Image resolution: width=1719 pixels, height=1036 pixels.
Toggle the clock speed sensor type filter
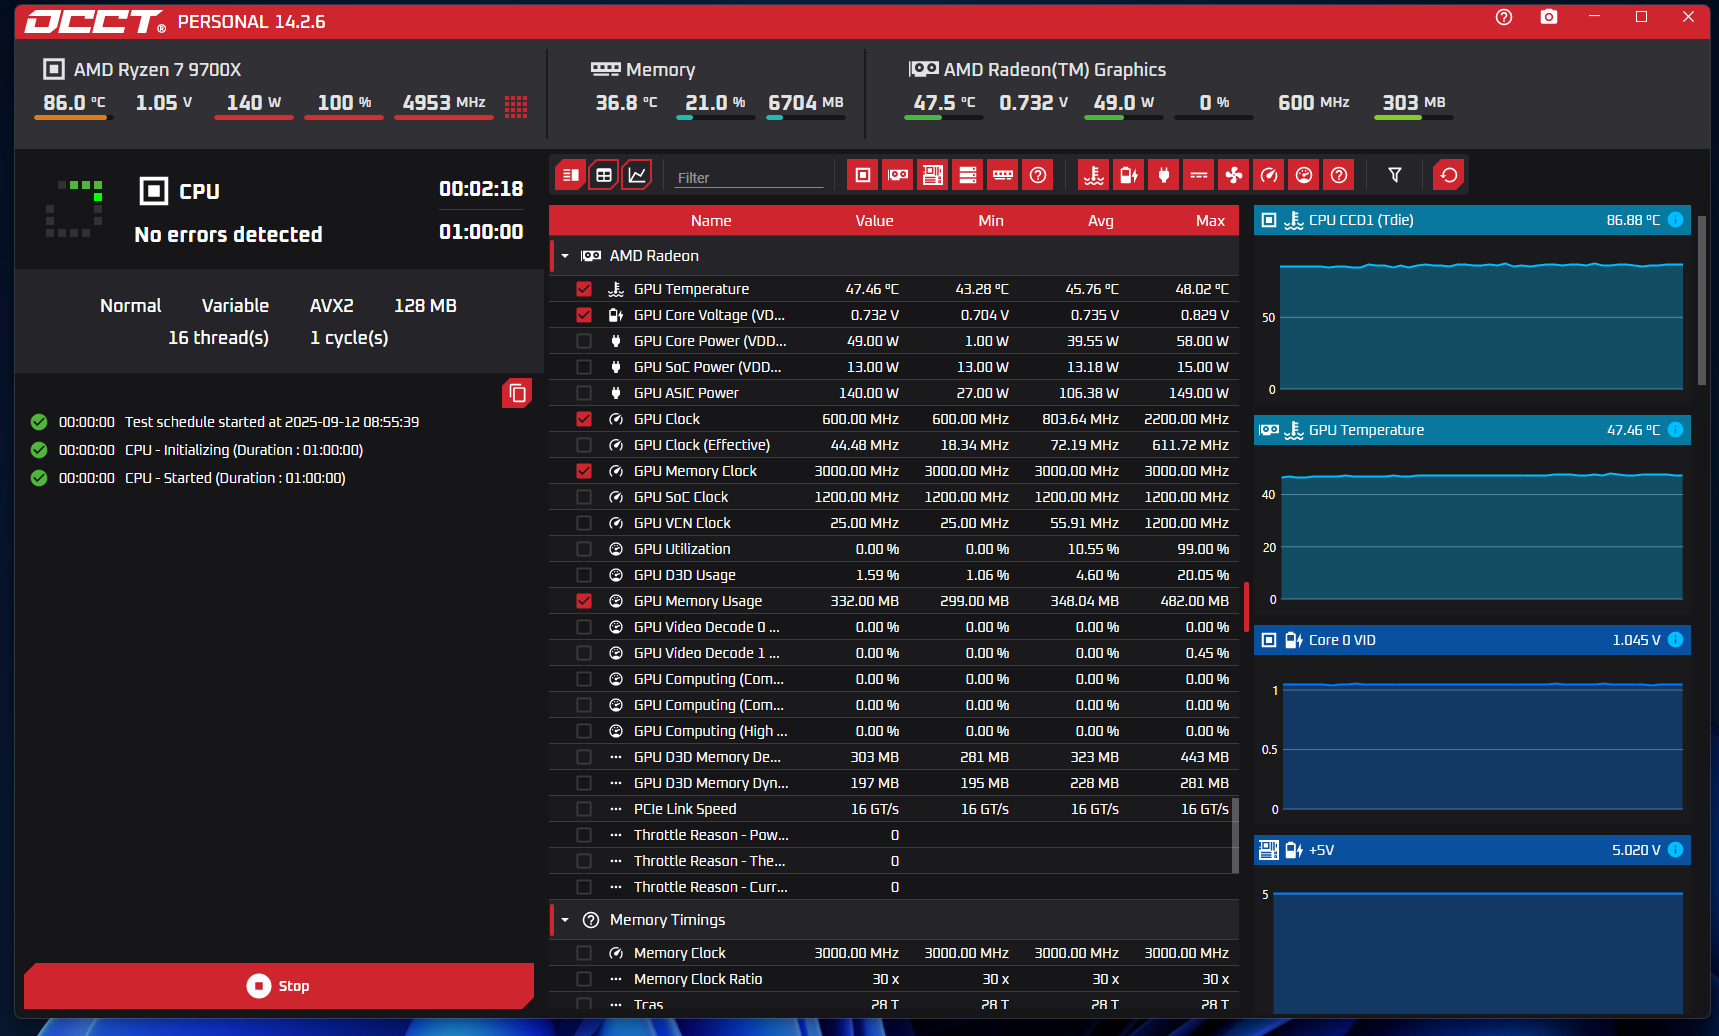pos(1269,175)
